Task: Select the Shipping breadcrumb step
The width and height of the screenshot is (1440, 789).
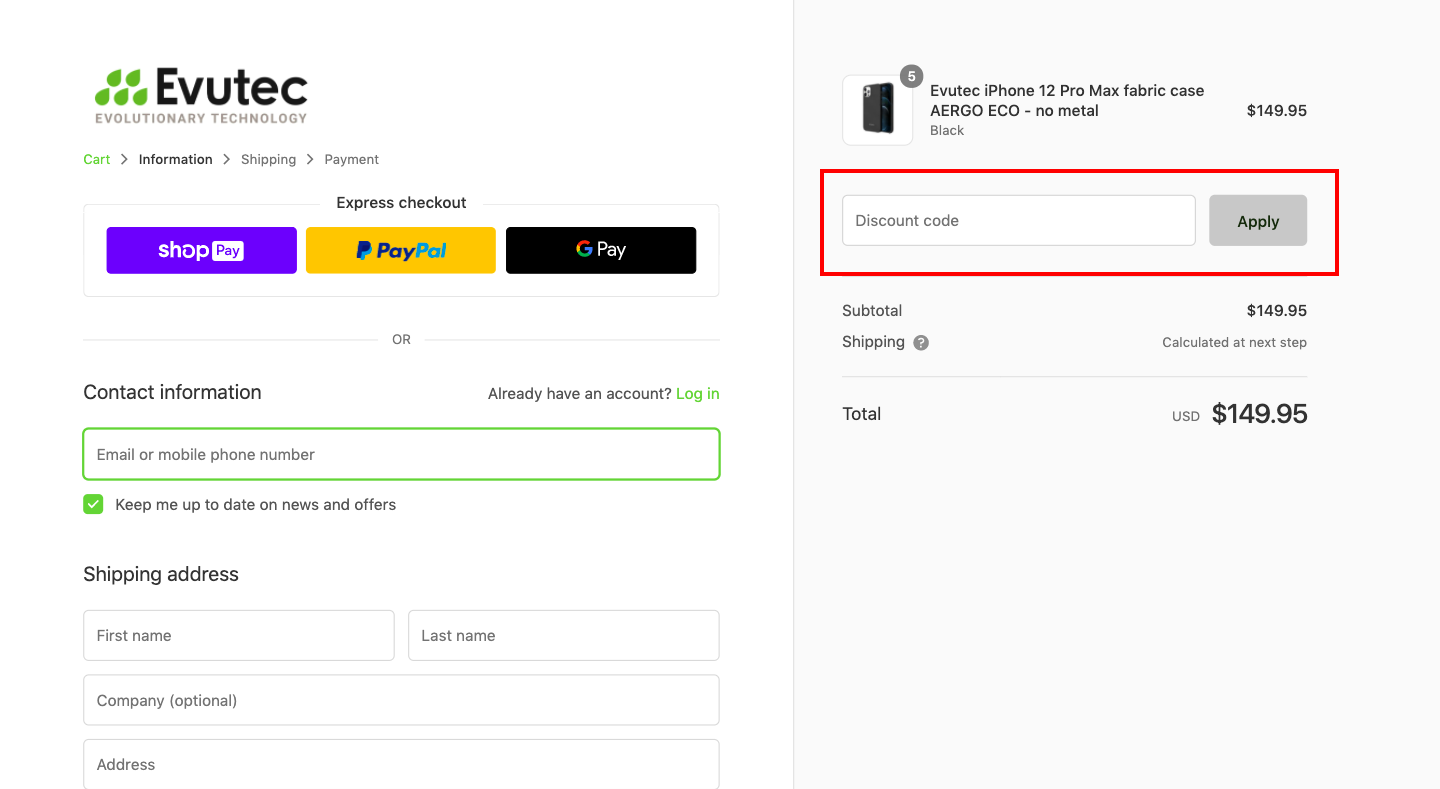Action: 268,159
